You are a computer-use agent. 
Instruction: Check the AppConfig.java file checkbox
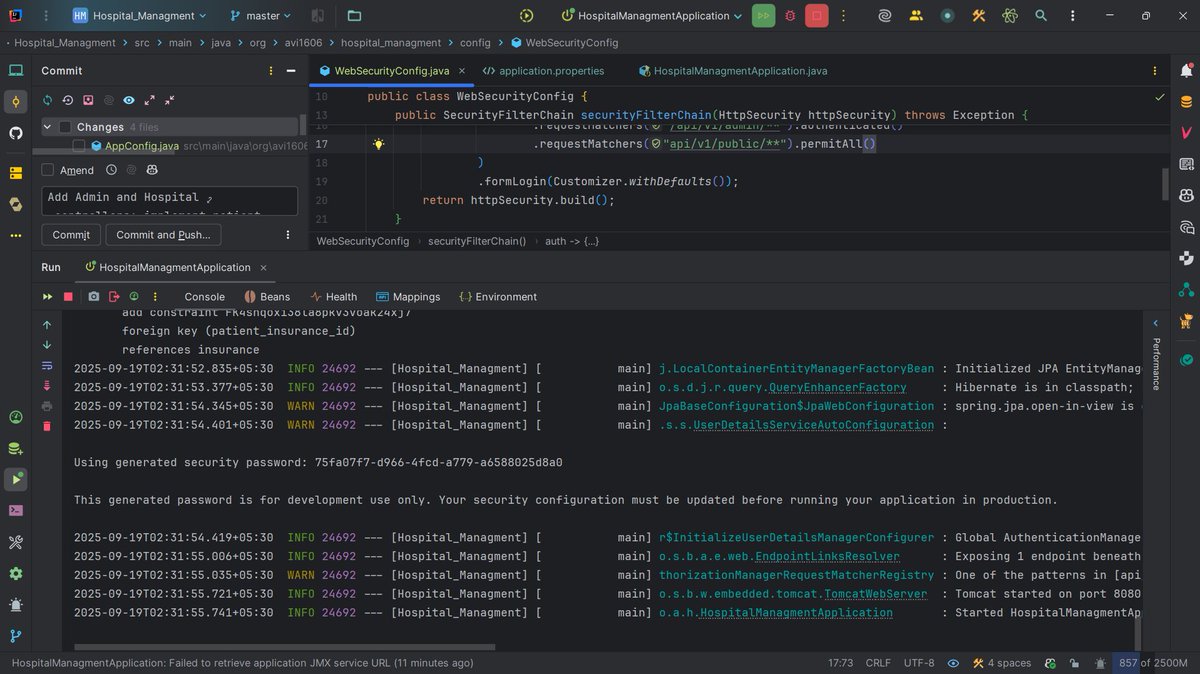[x=79, y=146]
